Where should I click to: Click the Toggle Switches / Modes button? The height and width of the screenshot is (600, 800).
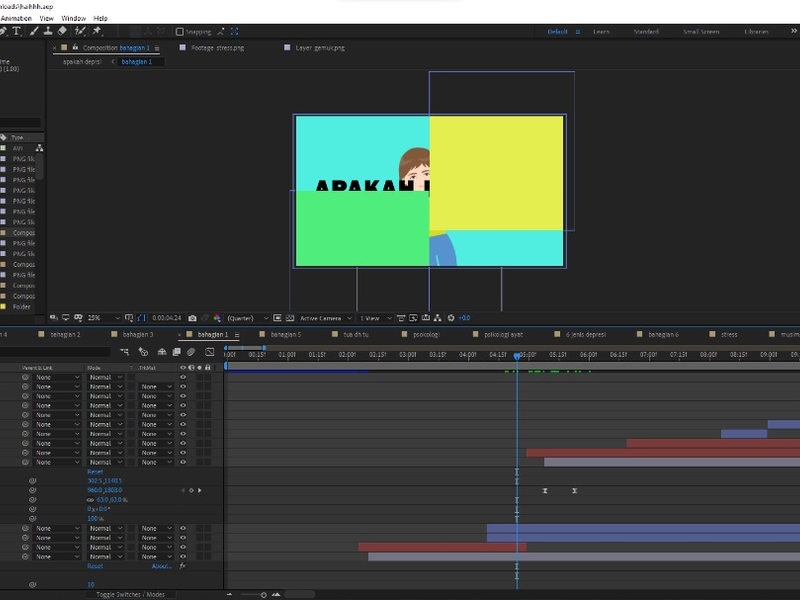click(x=130, y=594)
